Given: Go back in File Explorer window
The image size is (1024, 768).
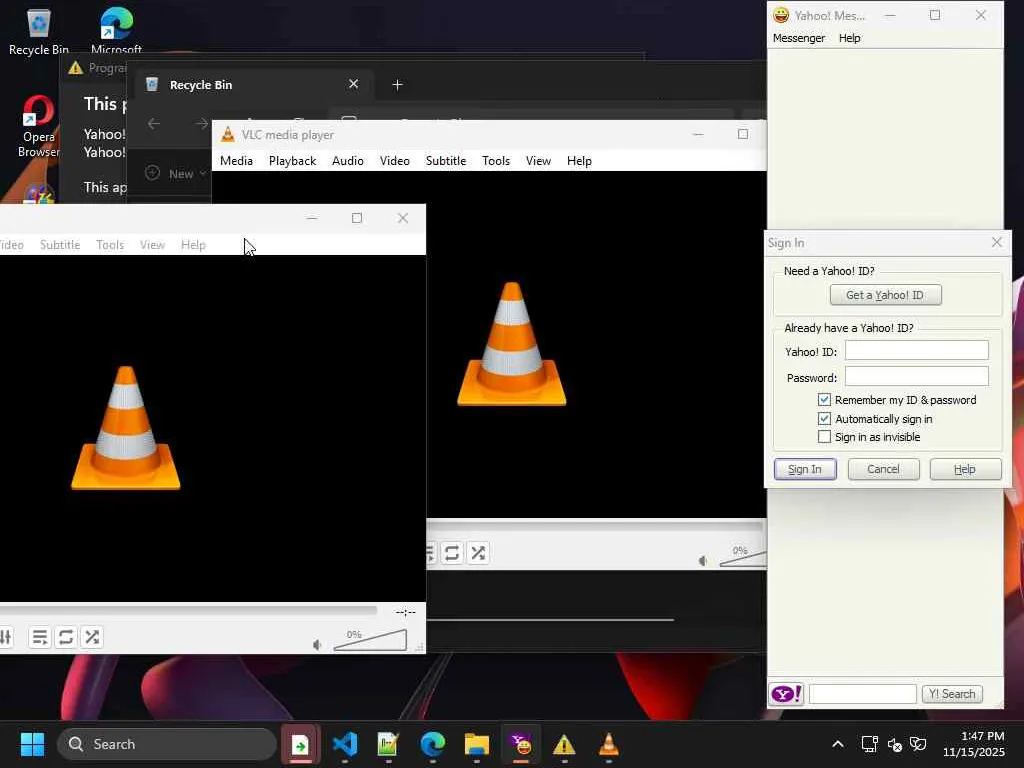Looking at the screenshot, I should pos(154,124).
